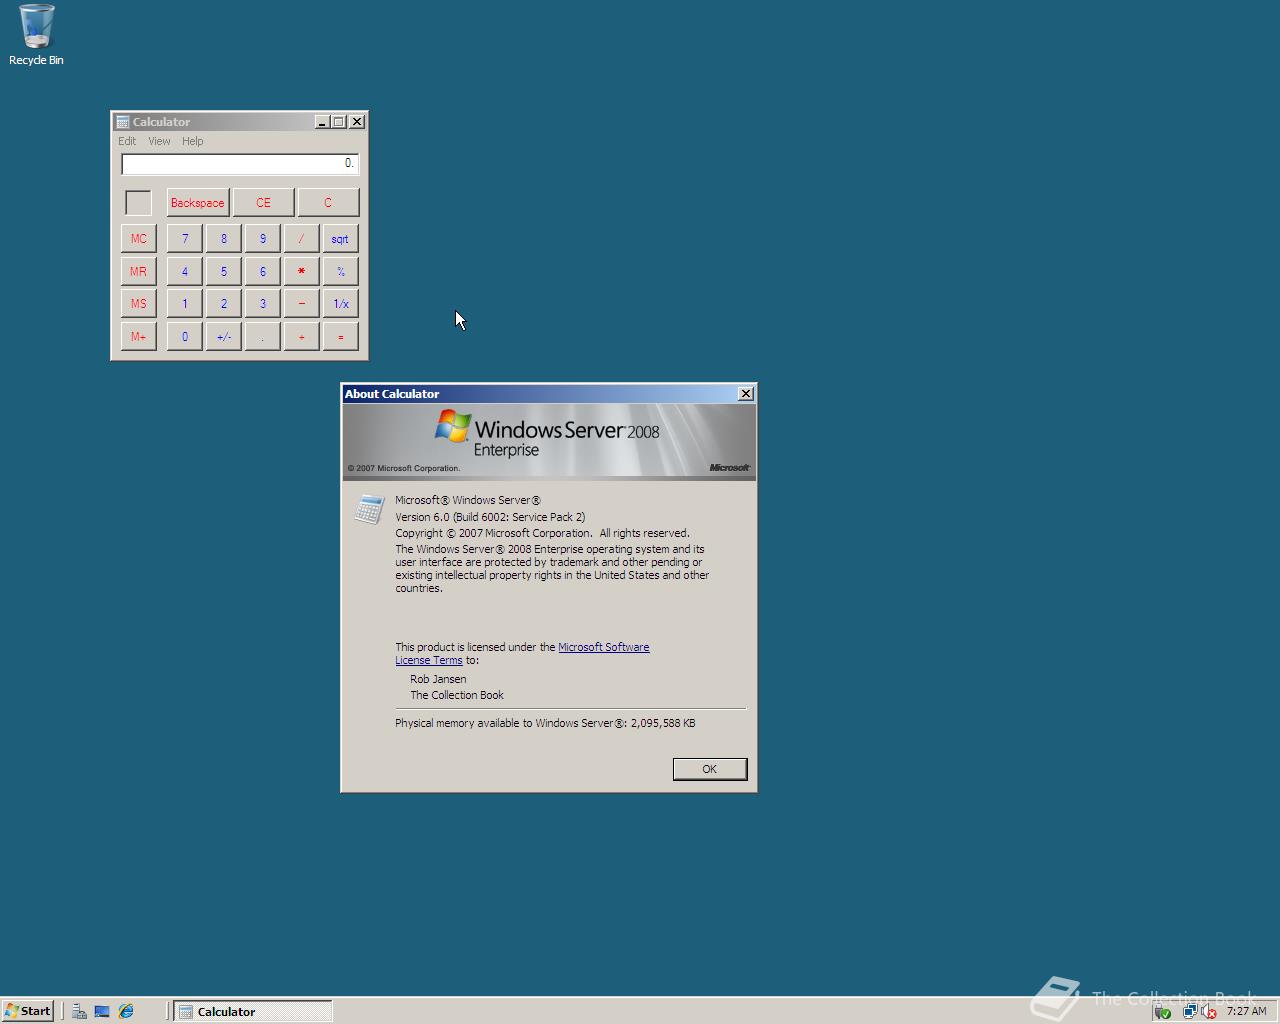Click the digit 4 key
This screenshot has width=1280, height=1024.
tap(185, 272)
